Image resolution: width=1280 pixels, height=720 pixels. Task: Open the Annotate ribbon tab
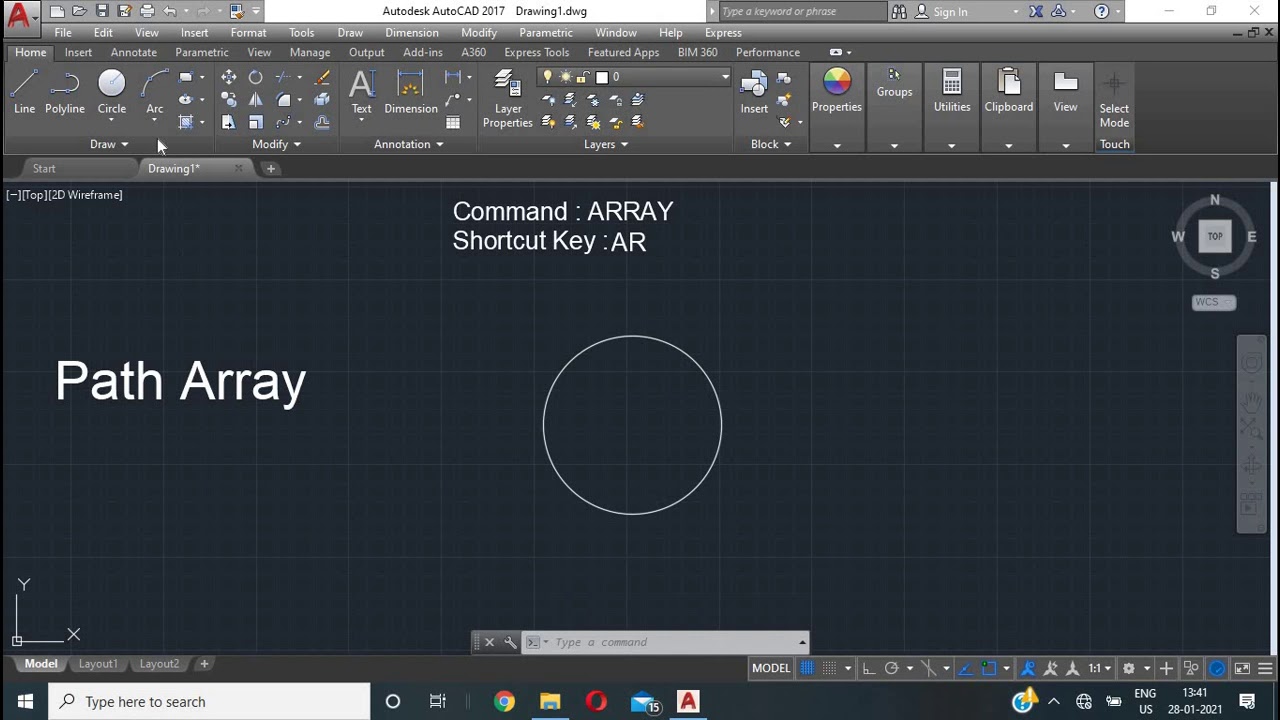(x=133, y=52)
